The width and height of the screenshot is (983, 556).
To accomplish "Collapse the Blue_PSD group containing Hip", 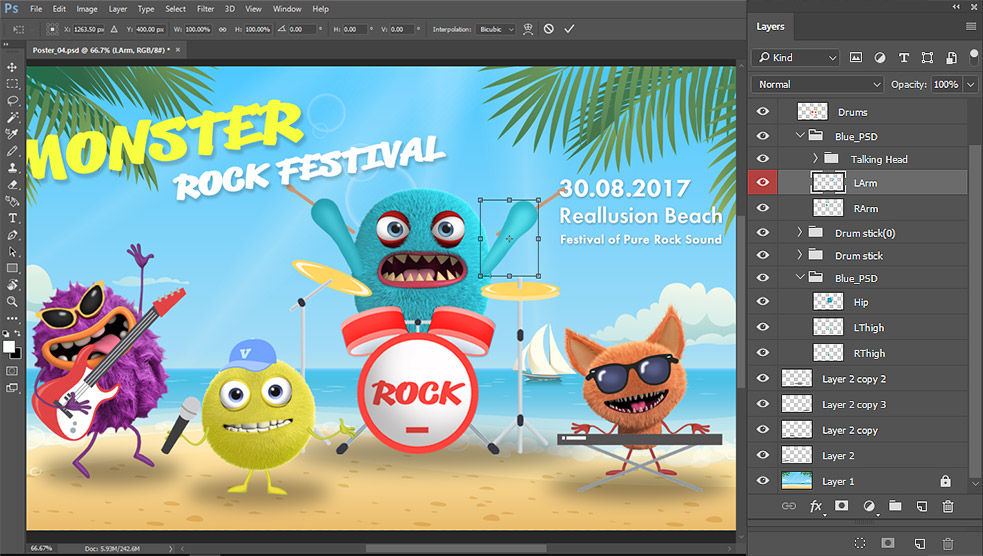I will pos(800,277).
